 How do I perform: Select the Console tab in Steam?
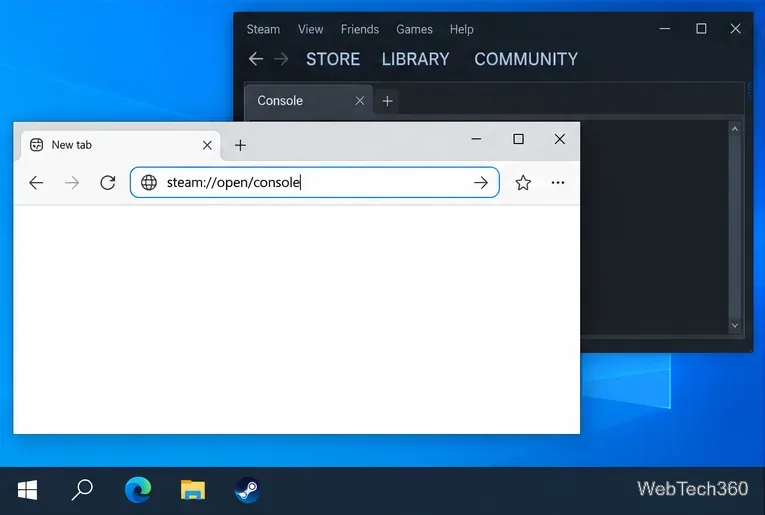[308, 100]
